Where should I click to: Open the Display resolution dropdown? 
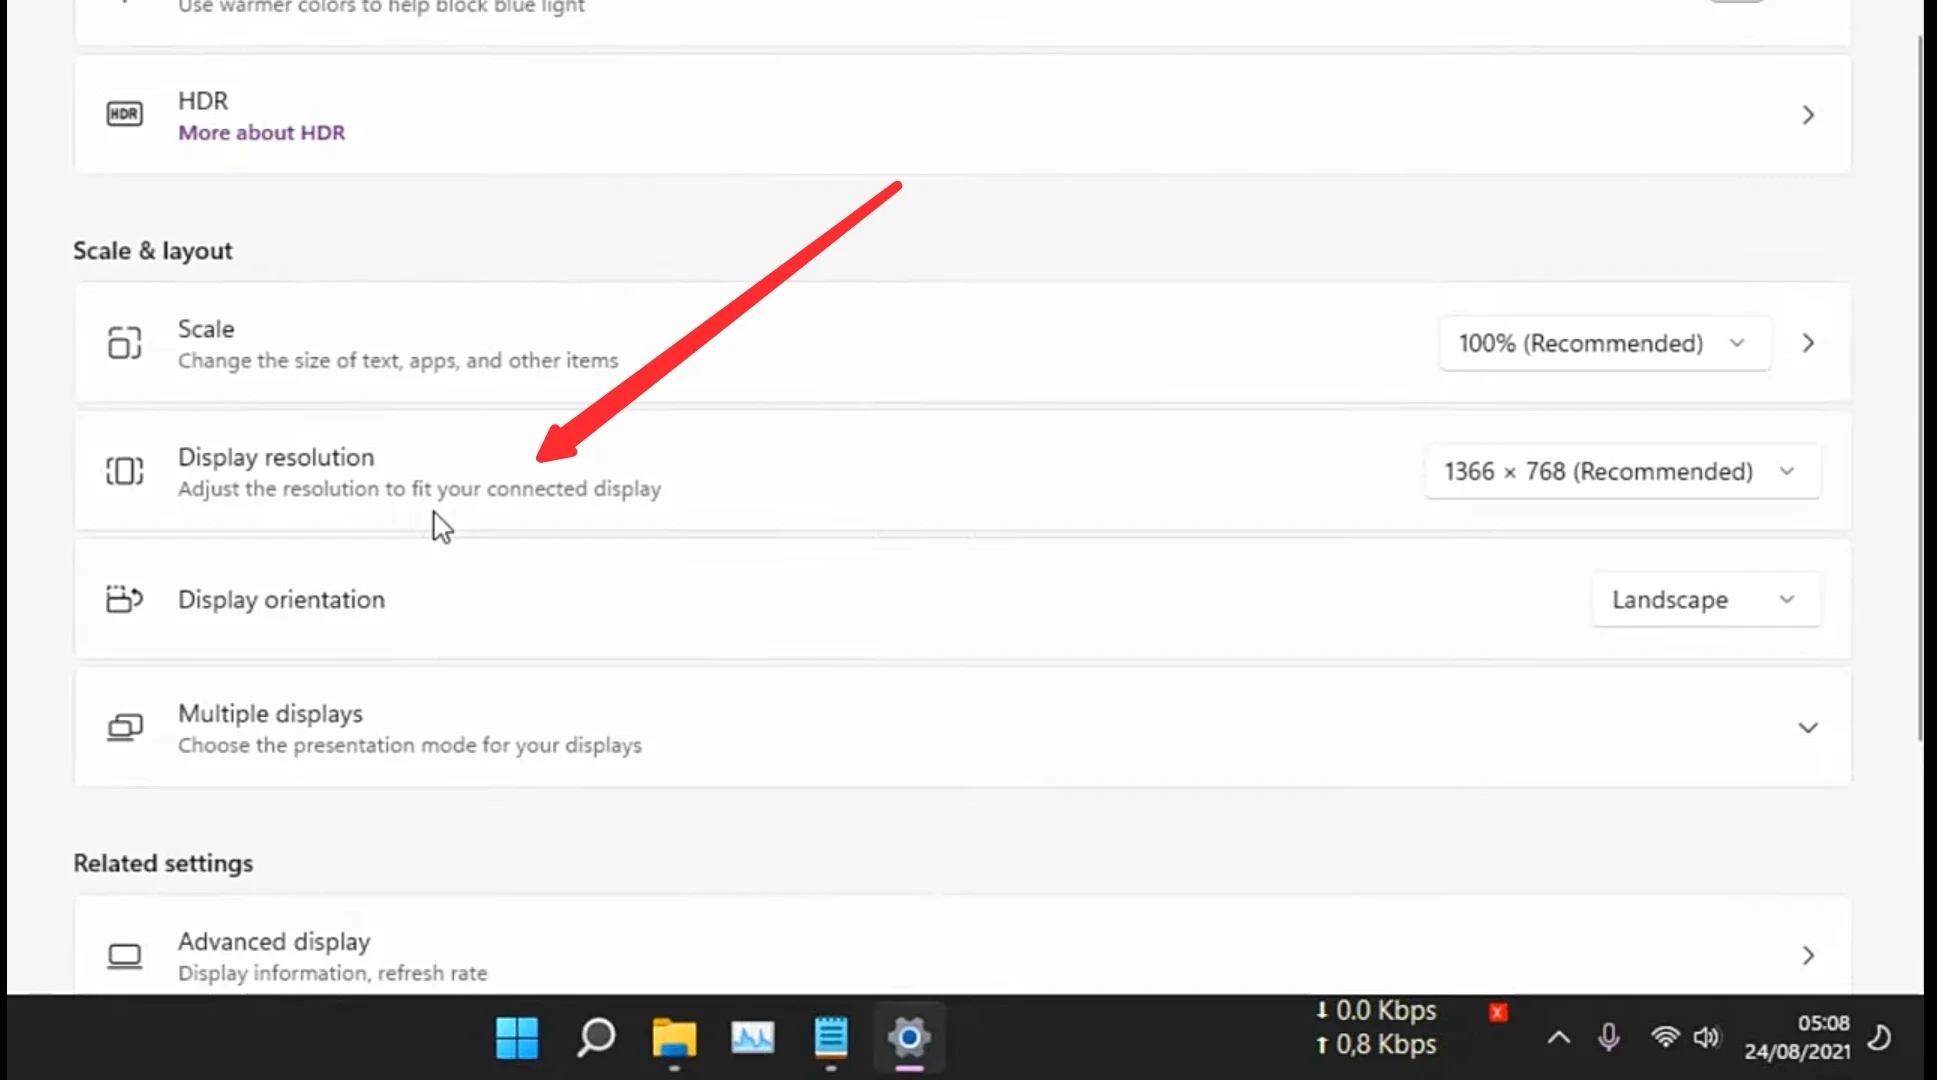(x=1622, y=471)
